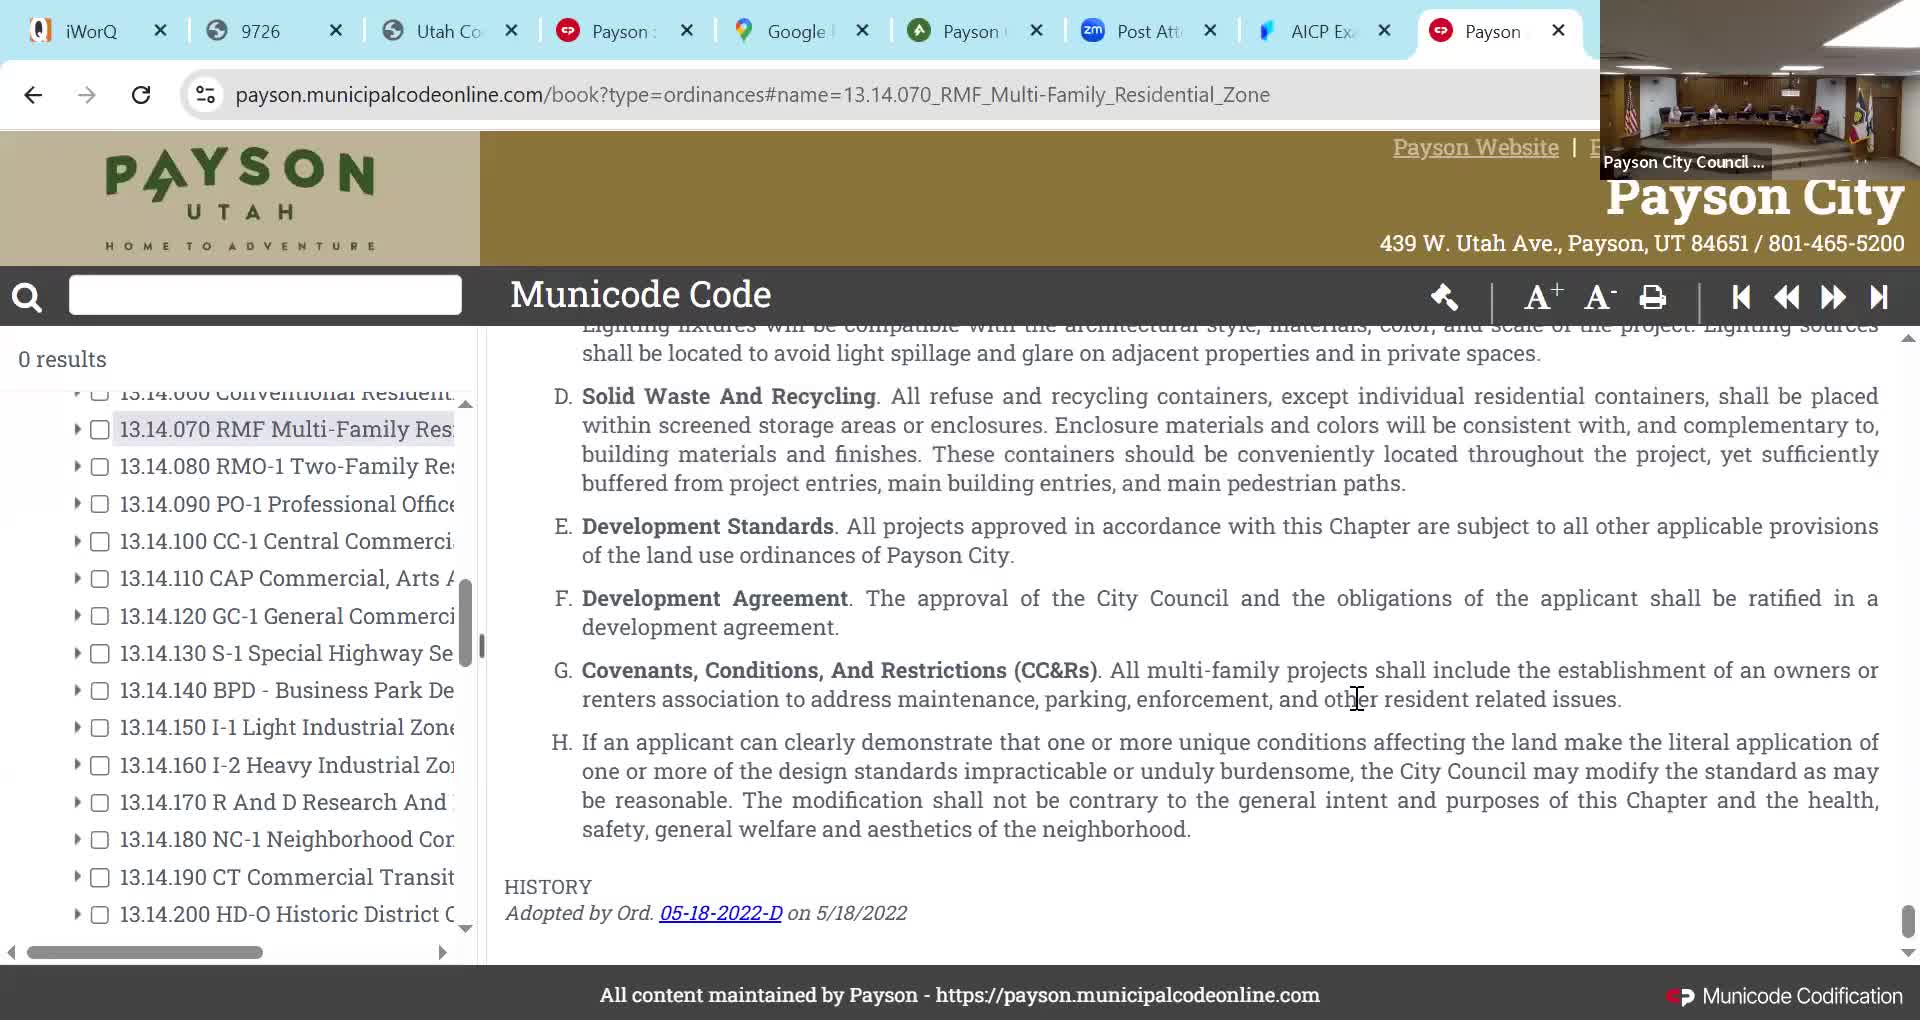Check the 13.14.070 RMF Multi-Family box
1920x1020 pixels.
coord(99,430)
